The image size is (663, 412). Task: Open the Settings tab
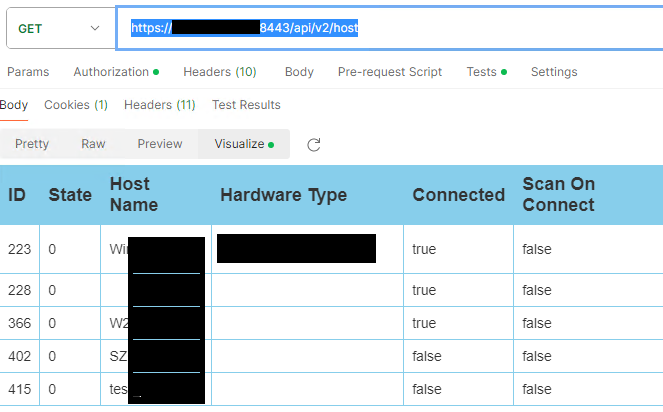[x=554, y=72]
